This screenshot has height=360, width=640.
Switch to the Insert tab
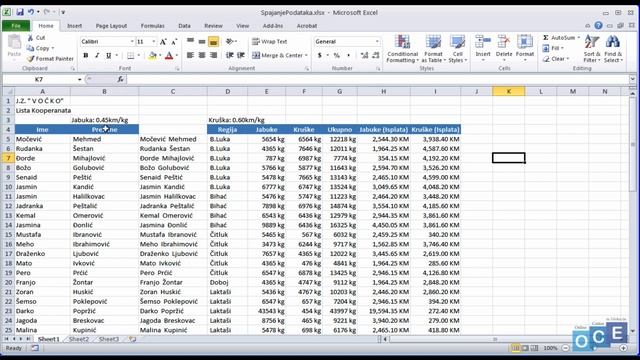point(74,26)
